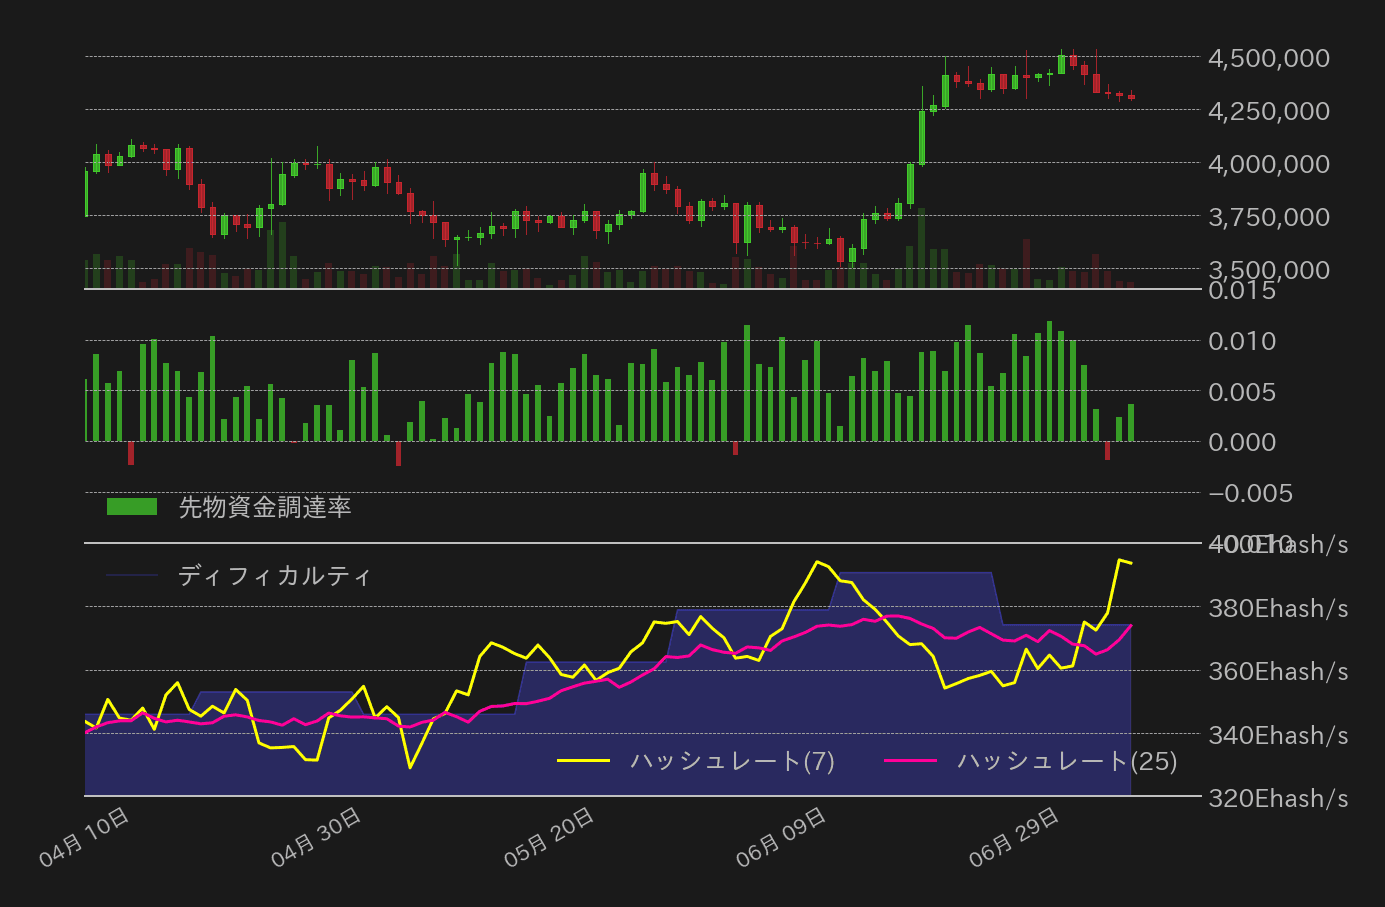Screen dimensions: 1385x907
Task: Click the −0.005 funding rate axis label
Action: click(x=1250, y=493)
